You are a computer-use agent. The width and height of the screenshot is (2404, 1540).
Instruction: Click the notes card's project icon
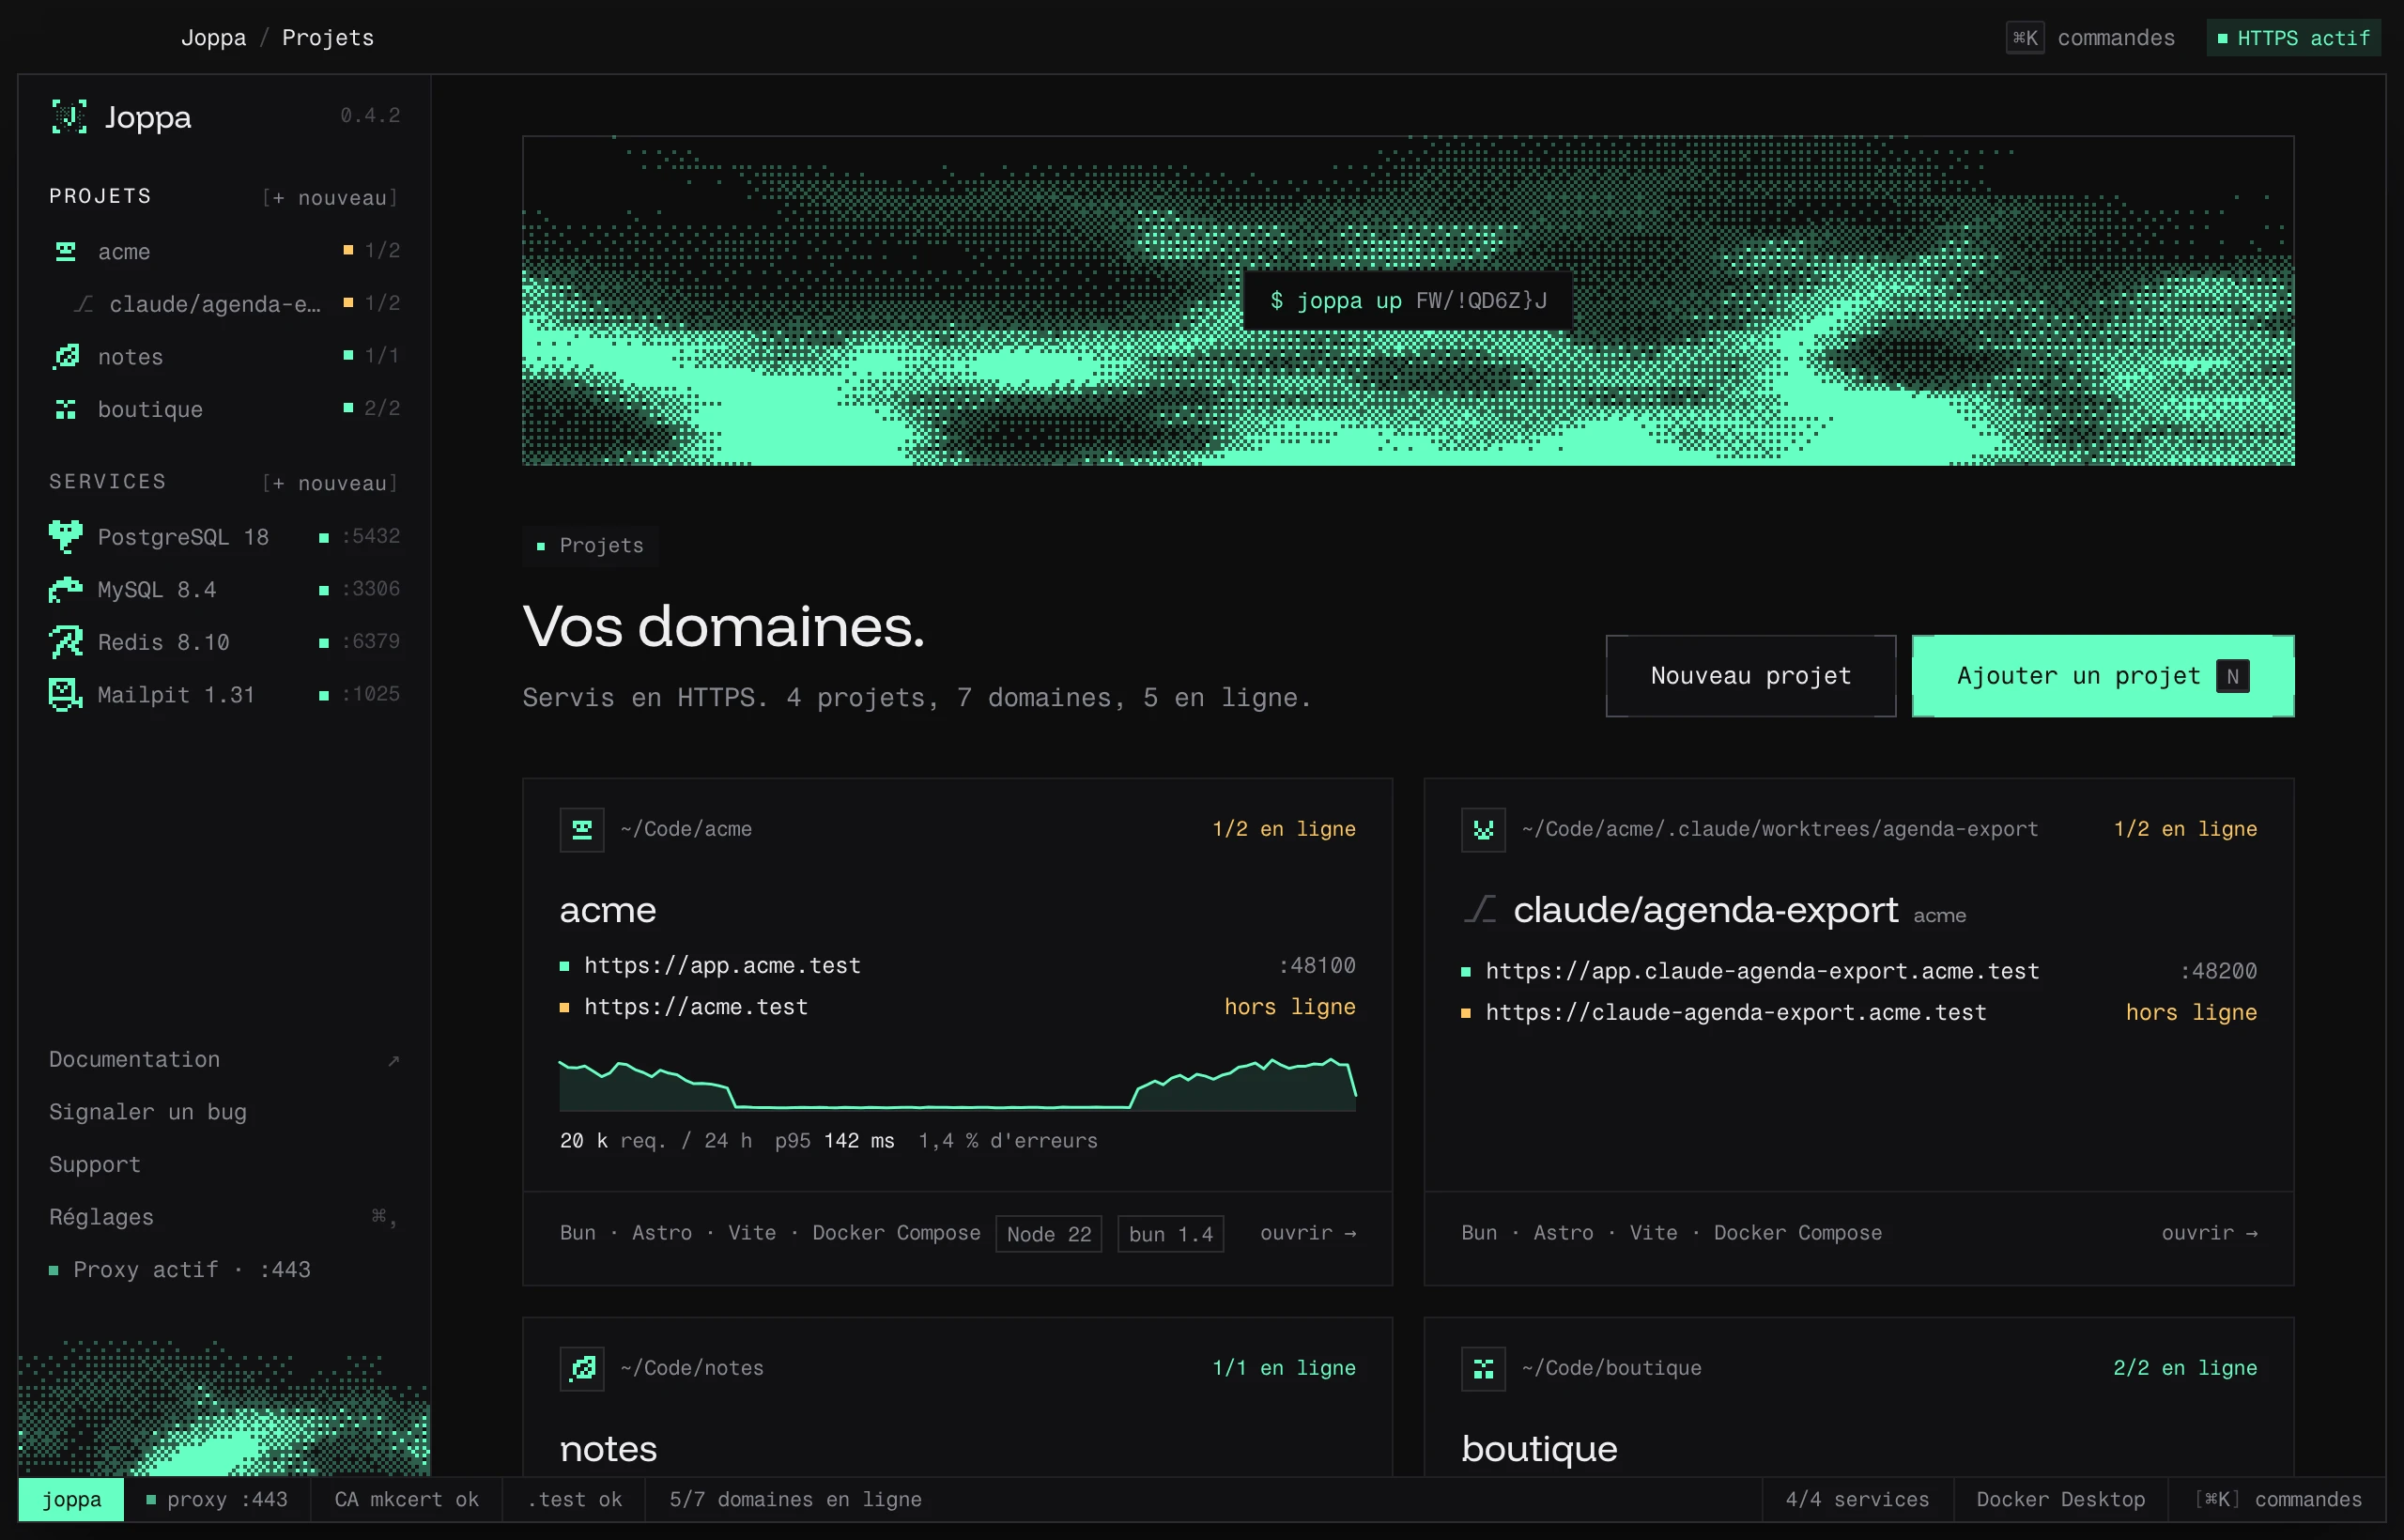point(582,1368)
